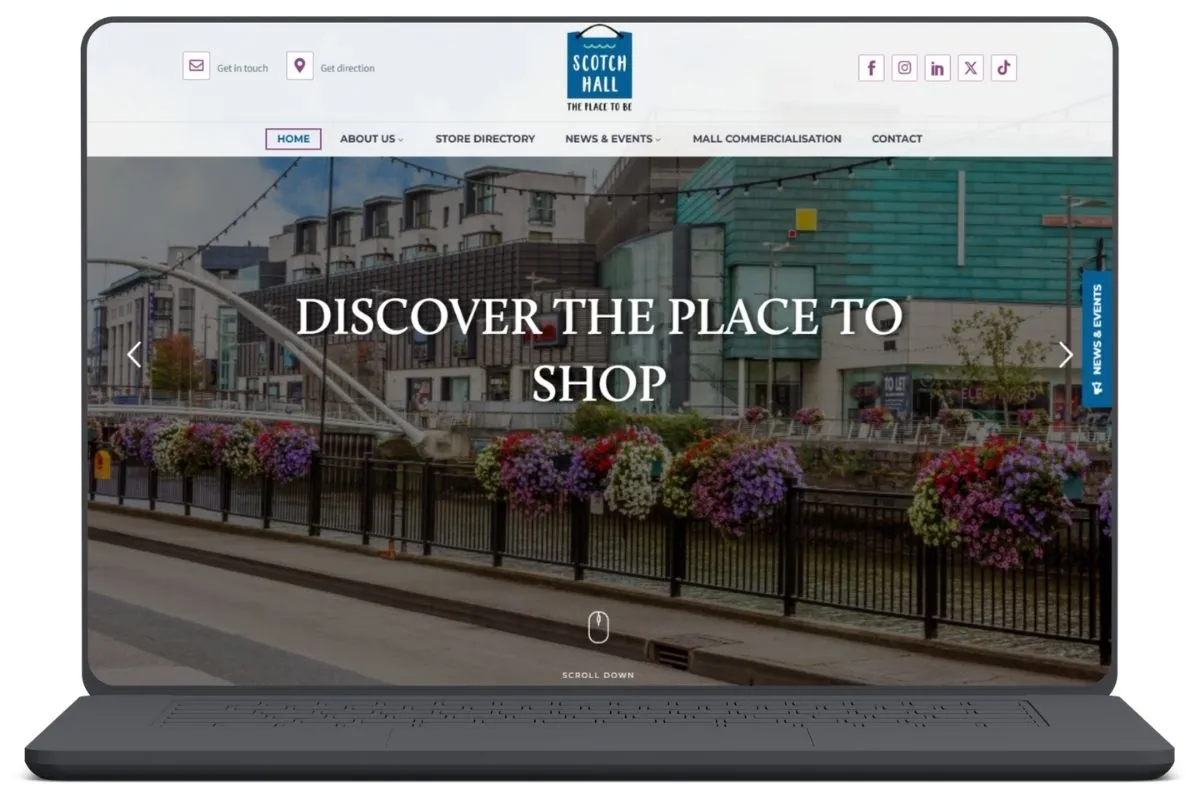This screenshot has height=800, width=1200.
Task: Open the TikTok social icon
Action: pyautogui.click(x=1003, y=68)
